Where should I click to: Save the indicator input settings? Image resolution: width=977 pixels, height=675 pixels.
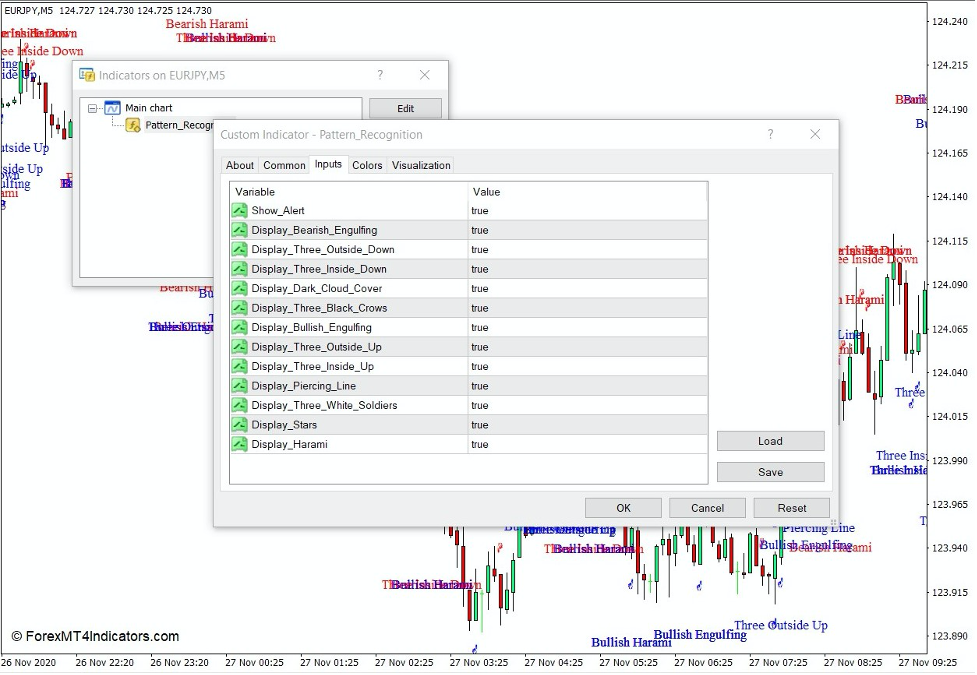coord(770,471)
